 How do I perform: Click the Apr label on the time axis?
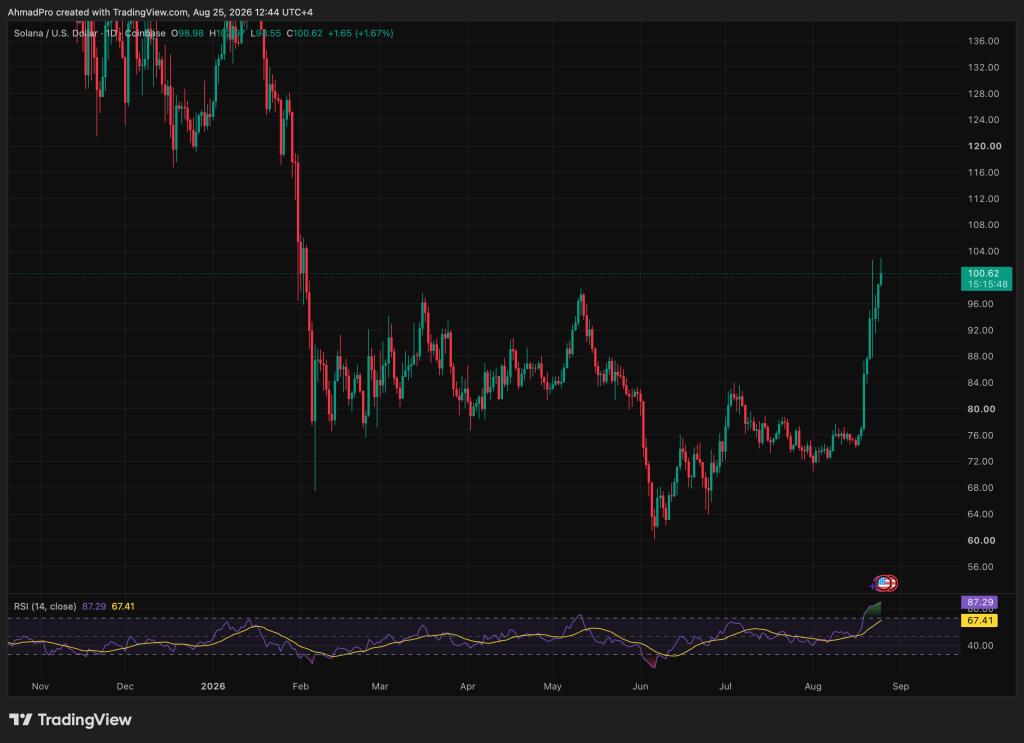(467, 686)
